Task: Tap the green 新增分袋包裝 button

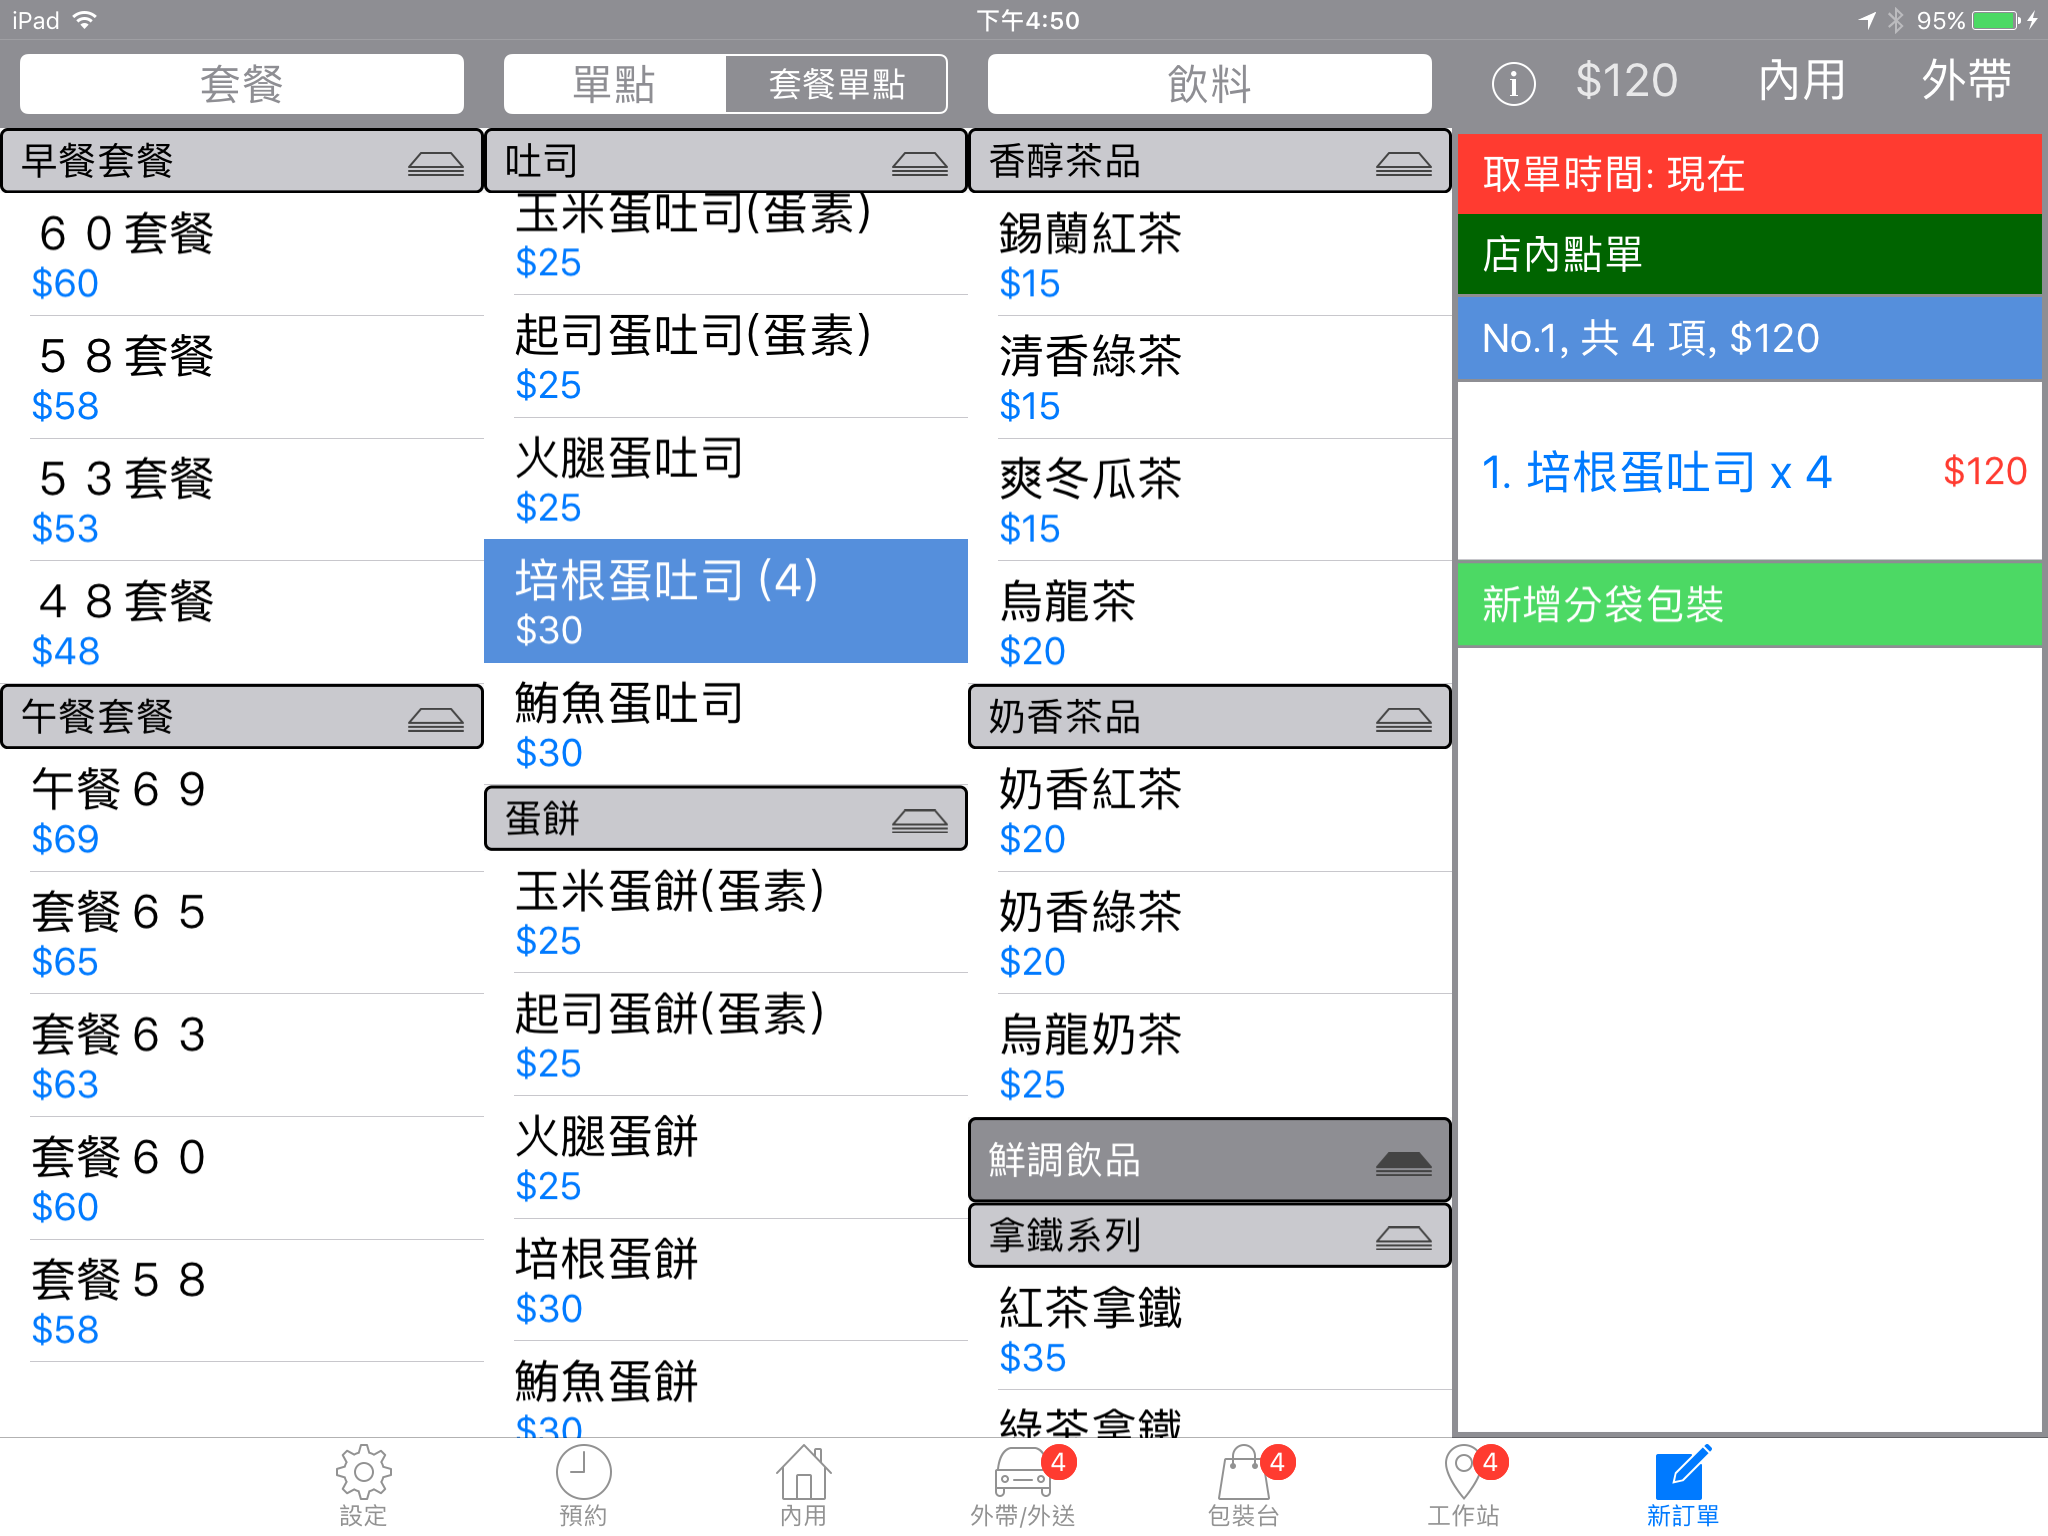Action: pyautogui.click(x=1749, y=604)
